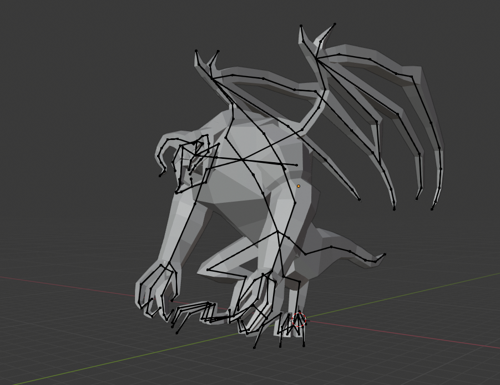Click the orange object origin dot

(299, 186)
